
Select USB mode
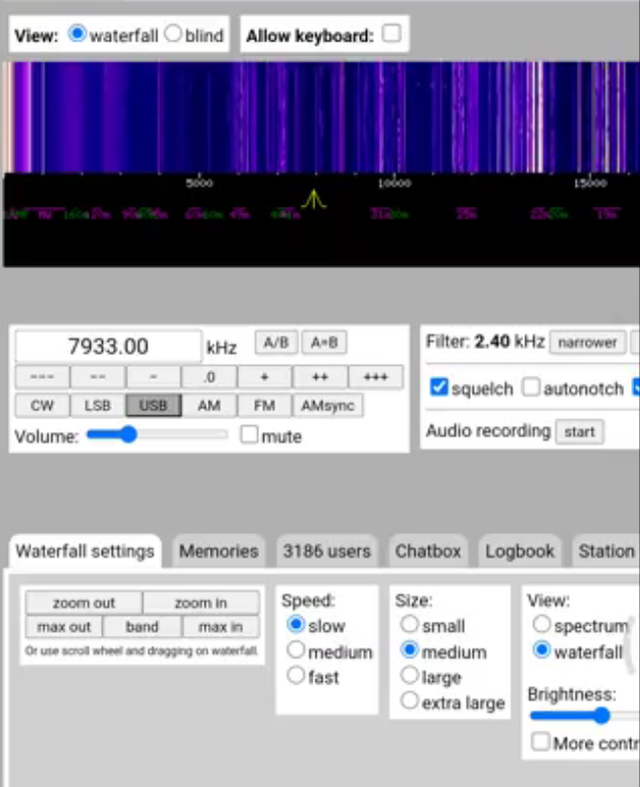coord(154,406)
